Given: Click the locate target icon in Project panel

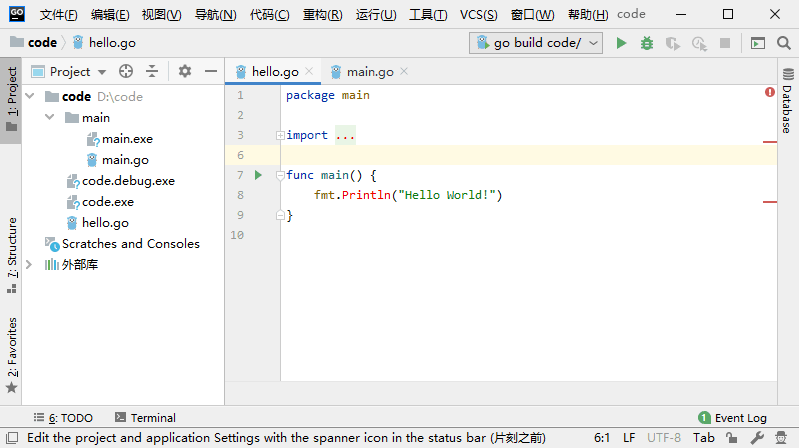Looking at the screenshot, I should pos(126,71).
